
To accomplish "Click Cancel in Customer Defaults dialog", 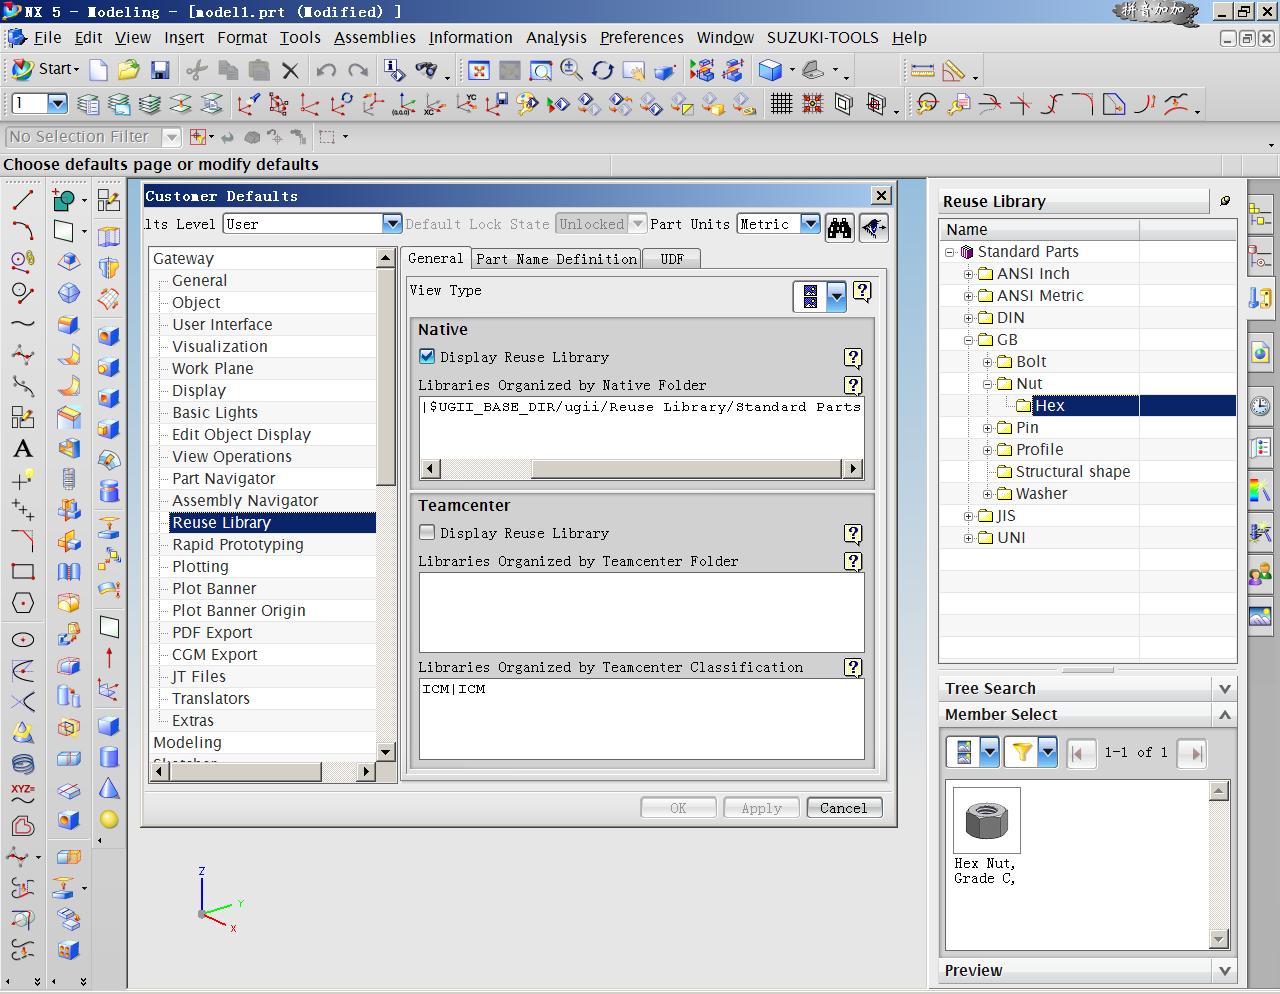I will (x=844, y=808).
